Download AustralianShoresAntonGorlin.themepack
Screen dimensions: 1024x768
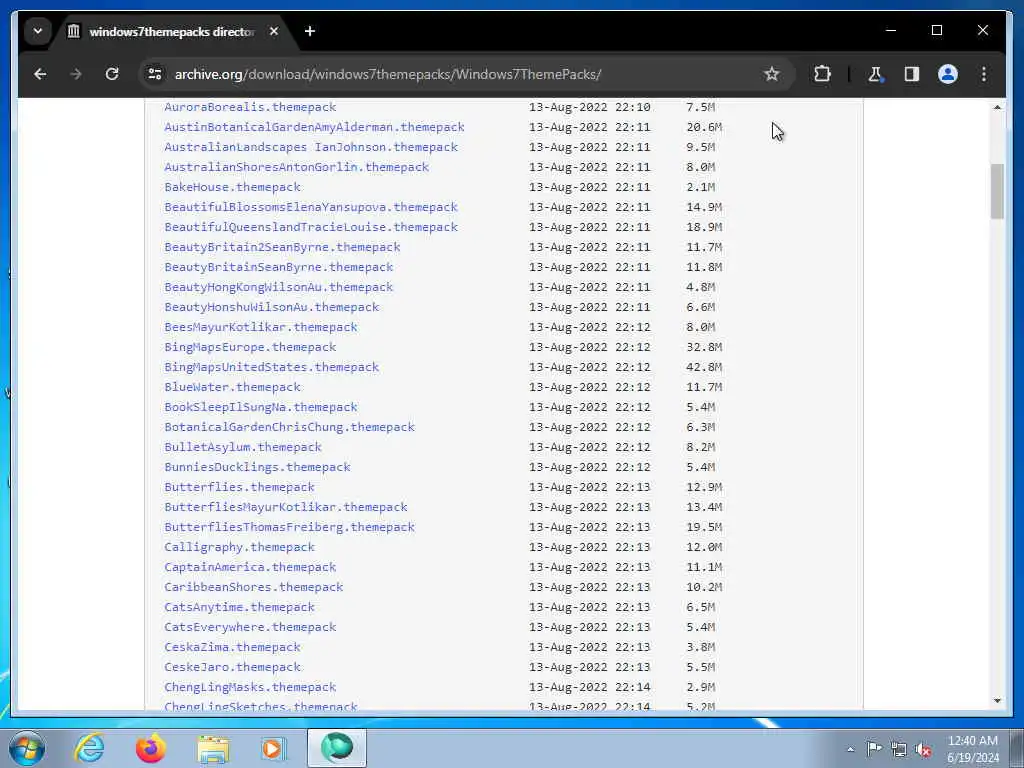click(x=296, y=167)
